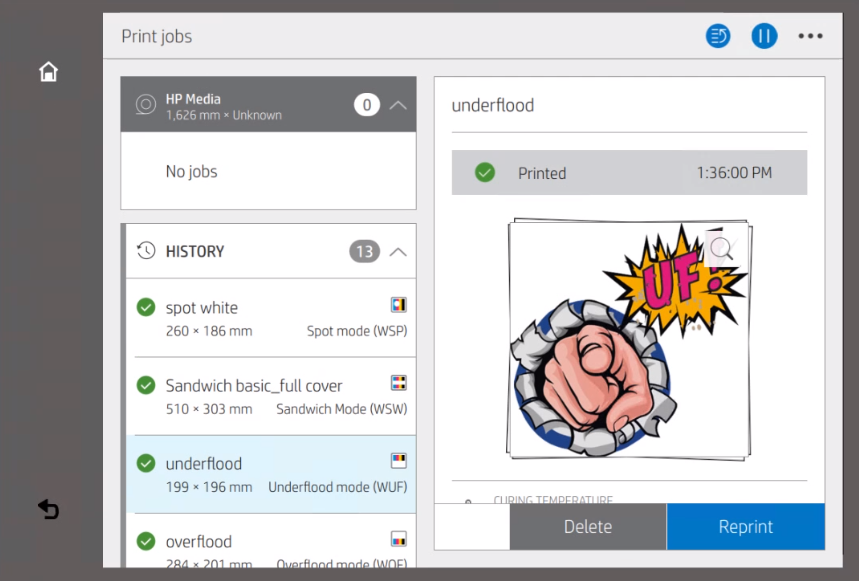The image size is (859, 581).
Task: Select the Sandwich basic_full cover job
Action: pos(271,396)
